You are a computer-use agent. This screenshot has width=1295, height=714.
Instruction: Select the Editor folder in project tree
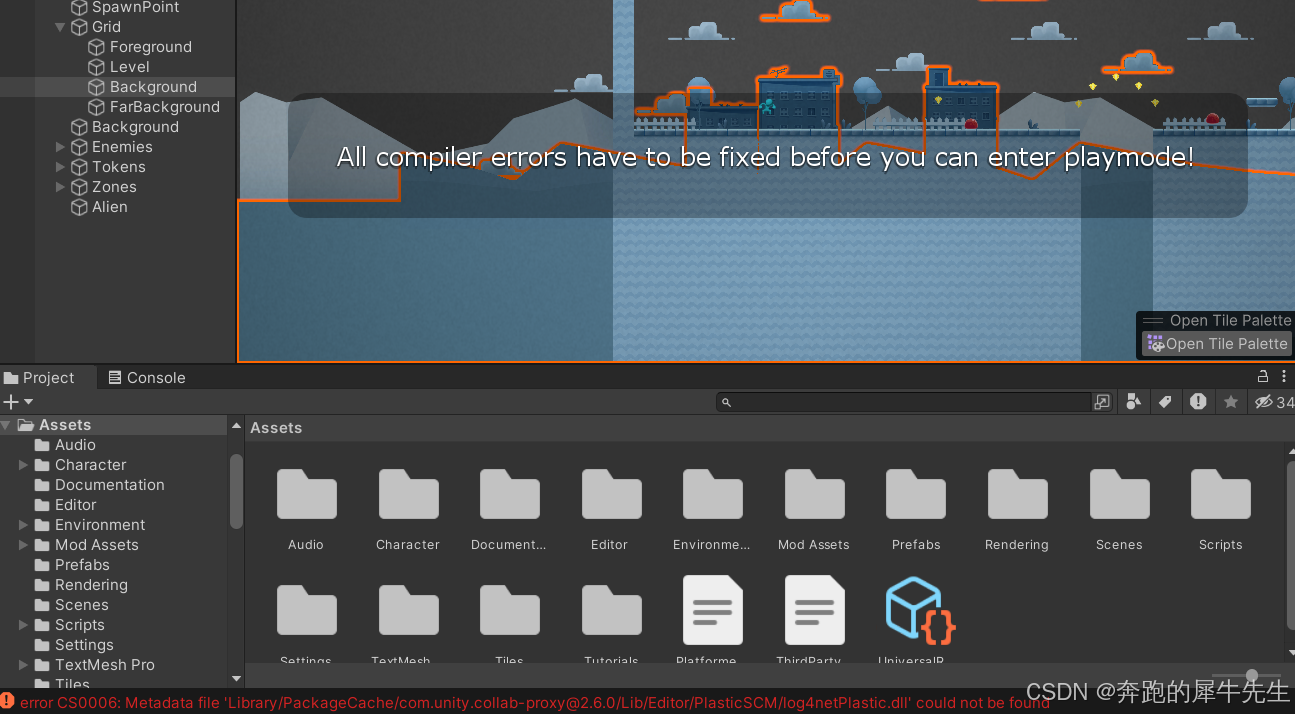coord(75,505)
